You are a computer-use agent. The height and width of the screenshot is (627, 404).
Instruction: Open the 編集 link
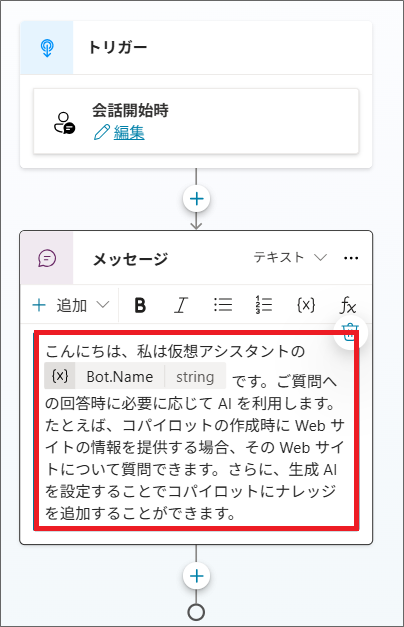point(129,132)
